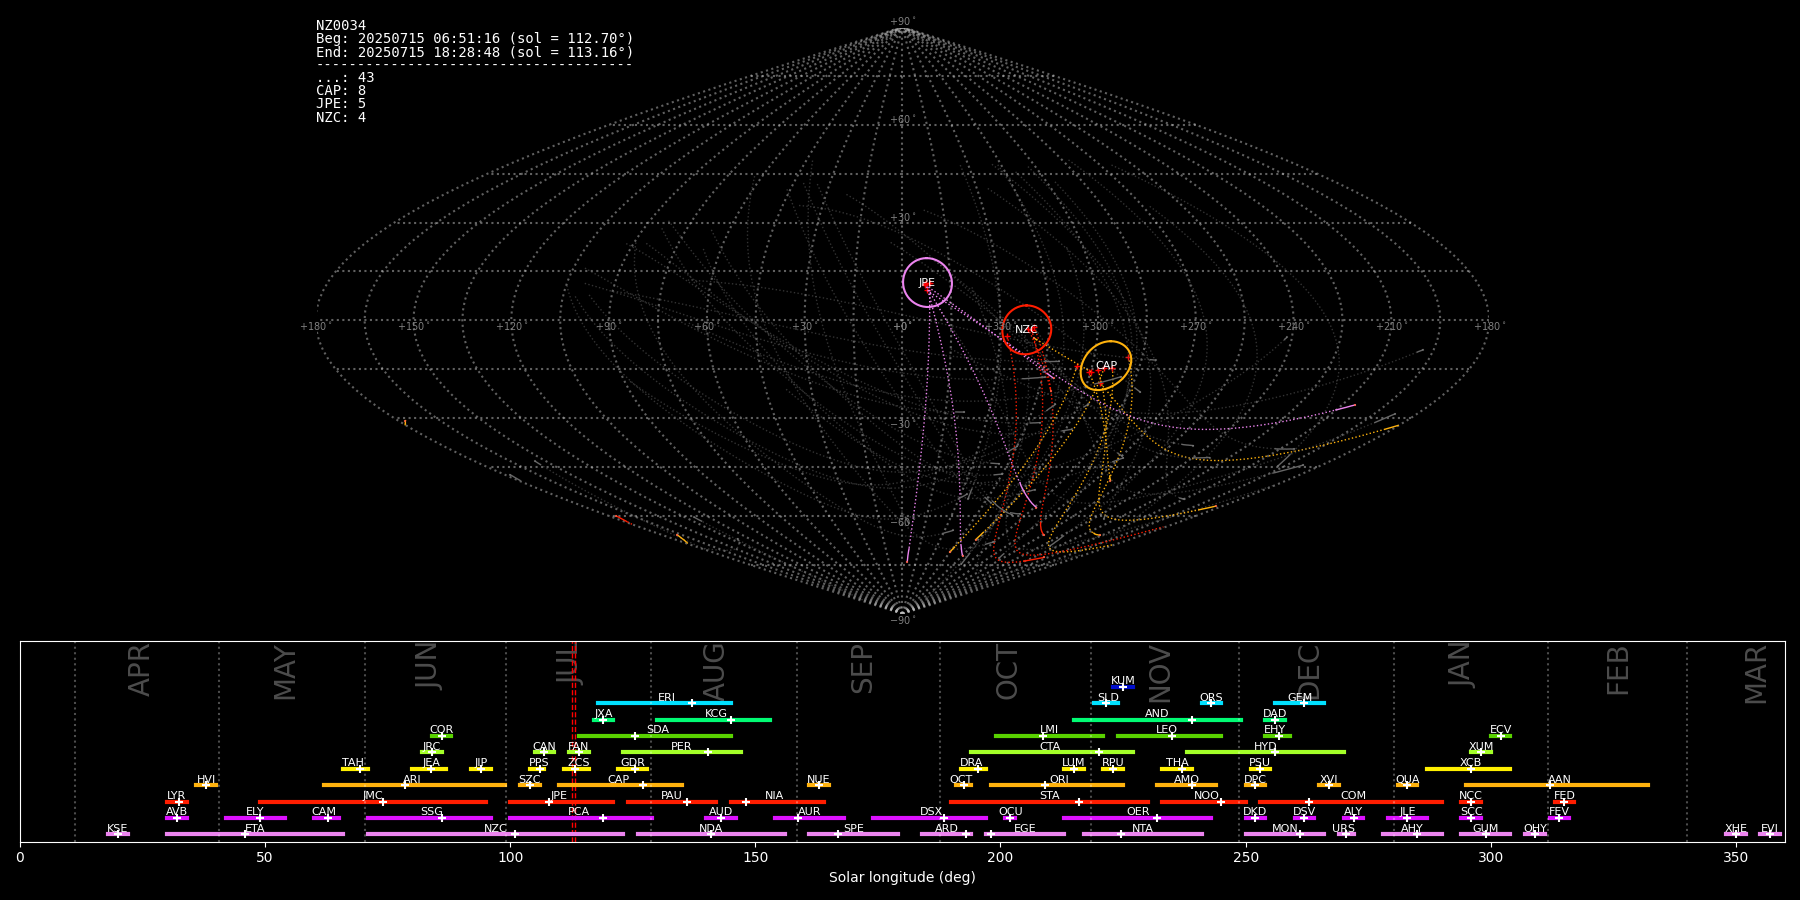
Task: Click the AAN shower bar label
Action: pyautogui.click(x=1560, y=780)
